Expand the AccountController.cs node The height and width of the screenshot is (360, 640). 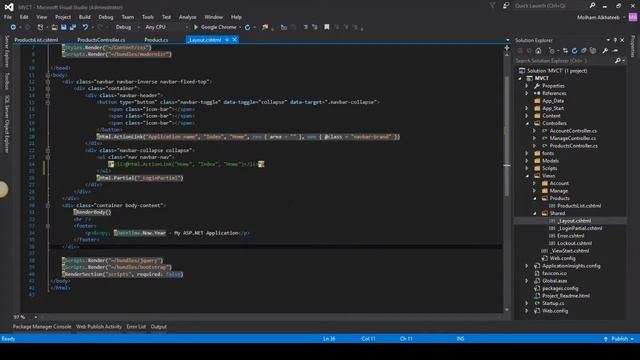coord(535,131)
